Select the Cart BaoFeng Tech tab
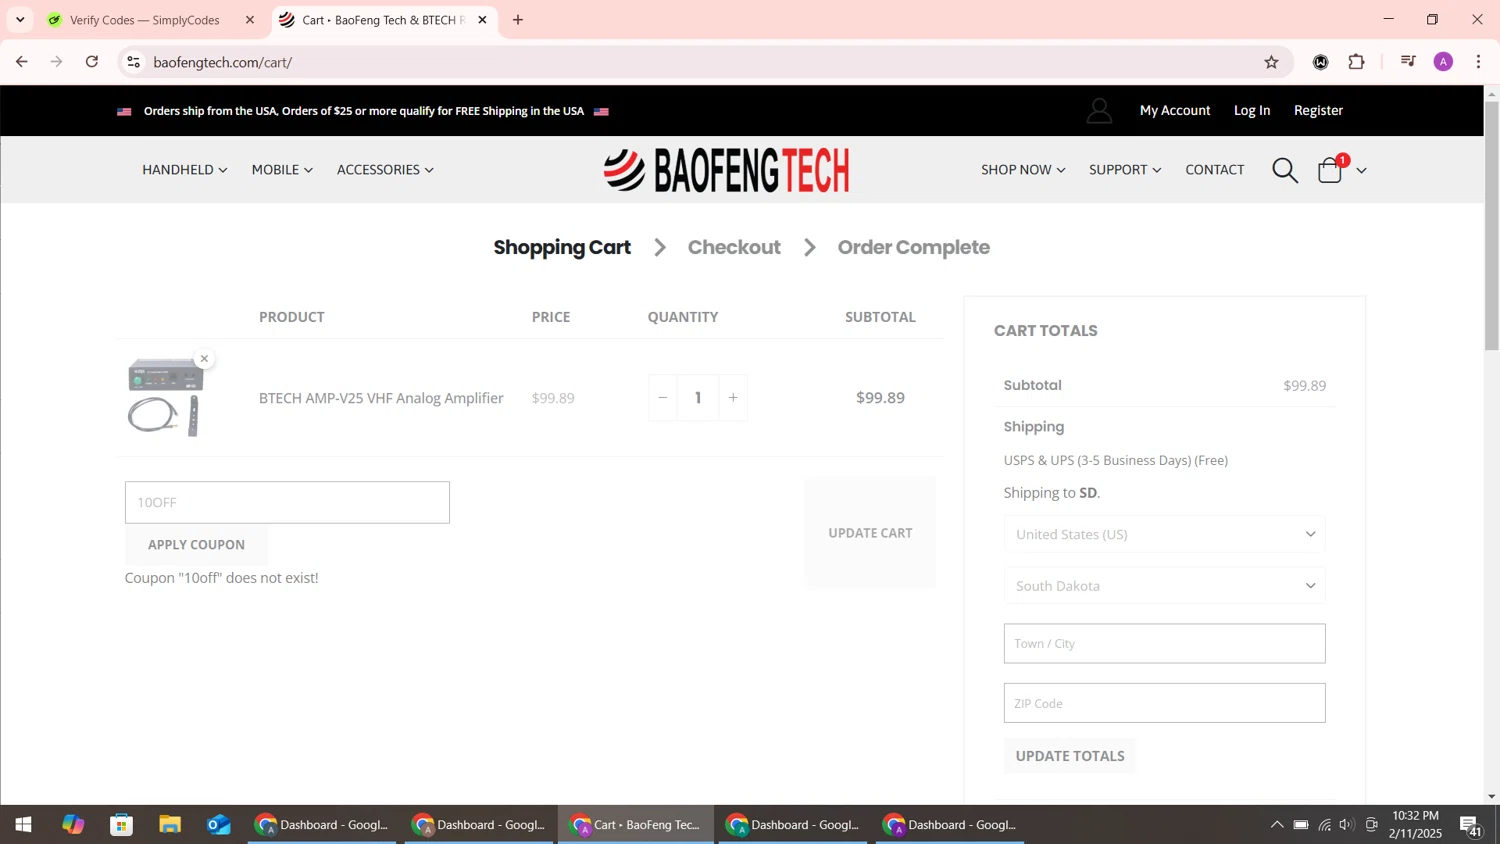The width and height of the screenshot is (1500, 844). (x=384, y=20)
